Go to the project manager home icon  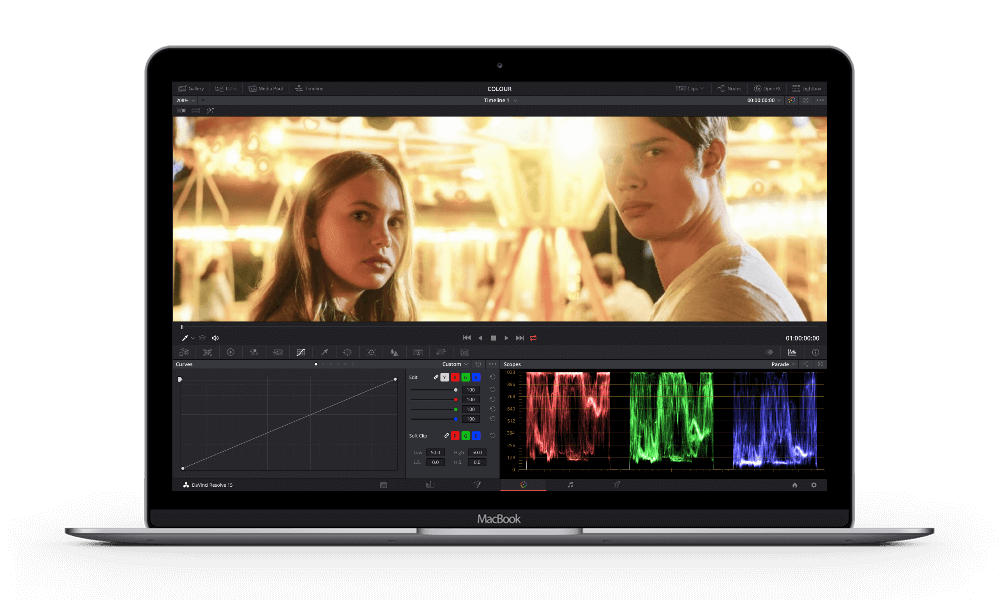(x=795, y=484)
